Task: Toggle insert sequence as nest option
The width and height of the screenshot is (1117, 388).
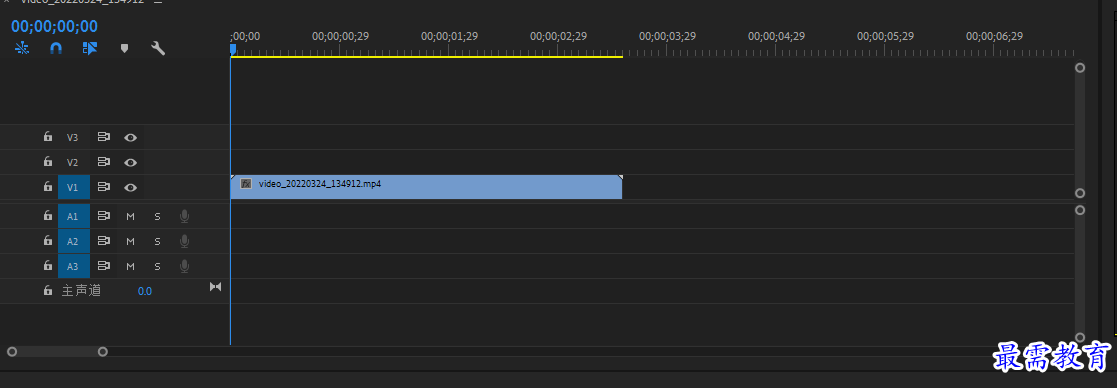Action: pyautogui.click(x=22, y=48)
